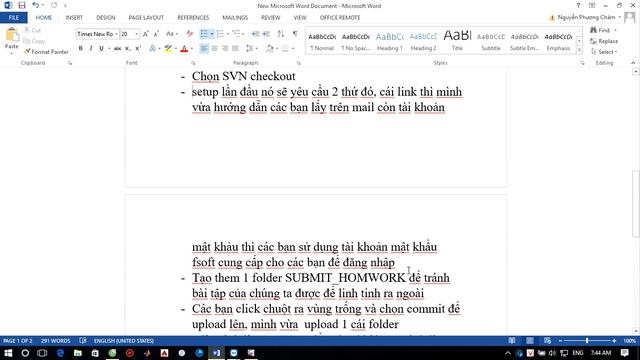This screenshot has width=640, height=360.
Task: Open the font size dropdown showing 20
Action: click(x=136, y=34)
